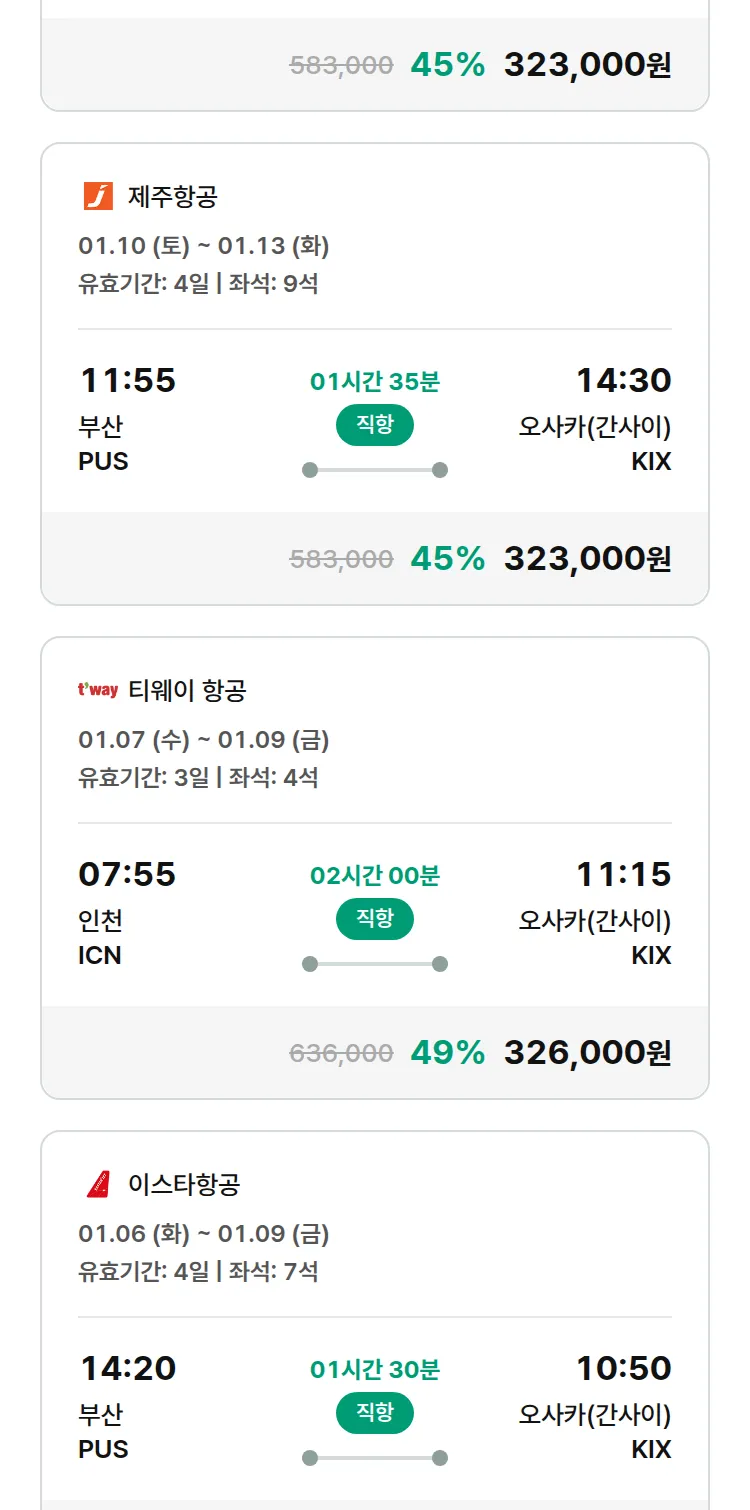Screen dimensions: 750x1510
Task: Click the 07:55 Incheon departure time
Action: tap(127, 875)
